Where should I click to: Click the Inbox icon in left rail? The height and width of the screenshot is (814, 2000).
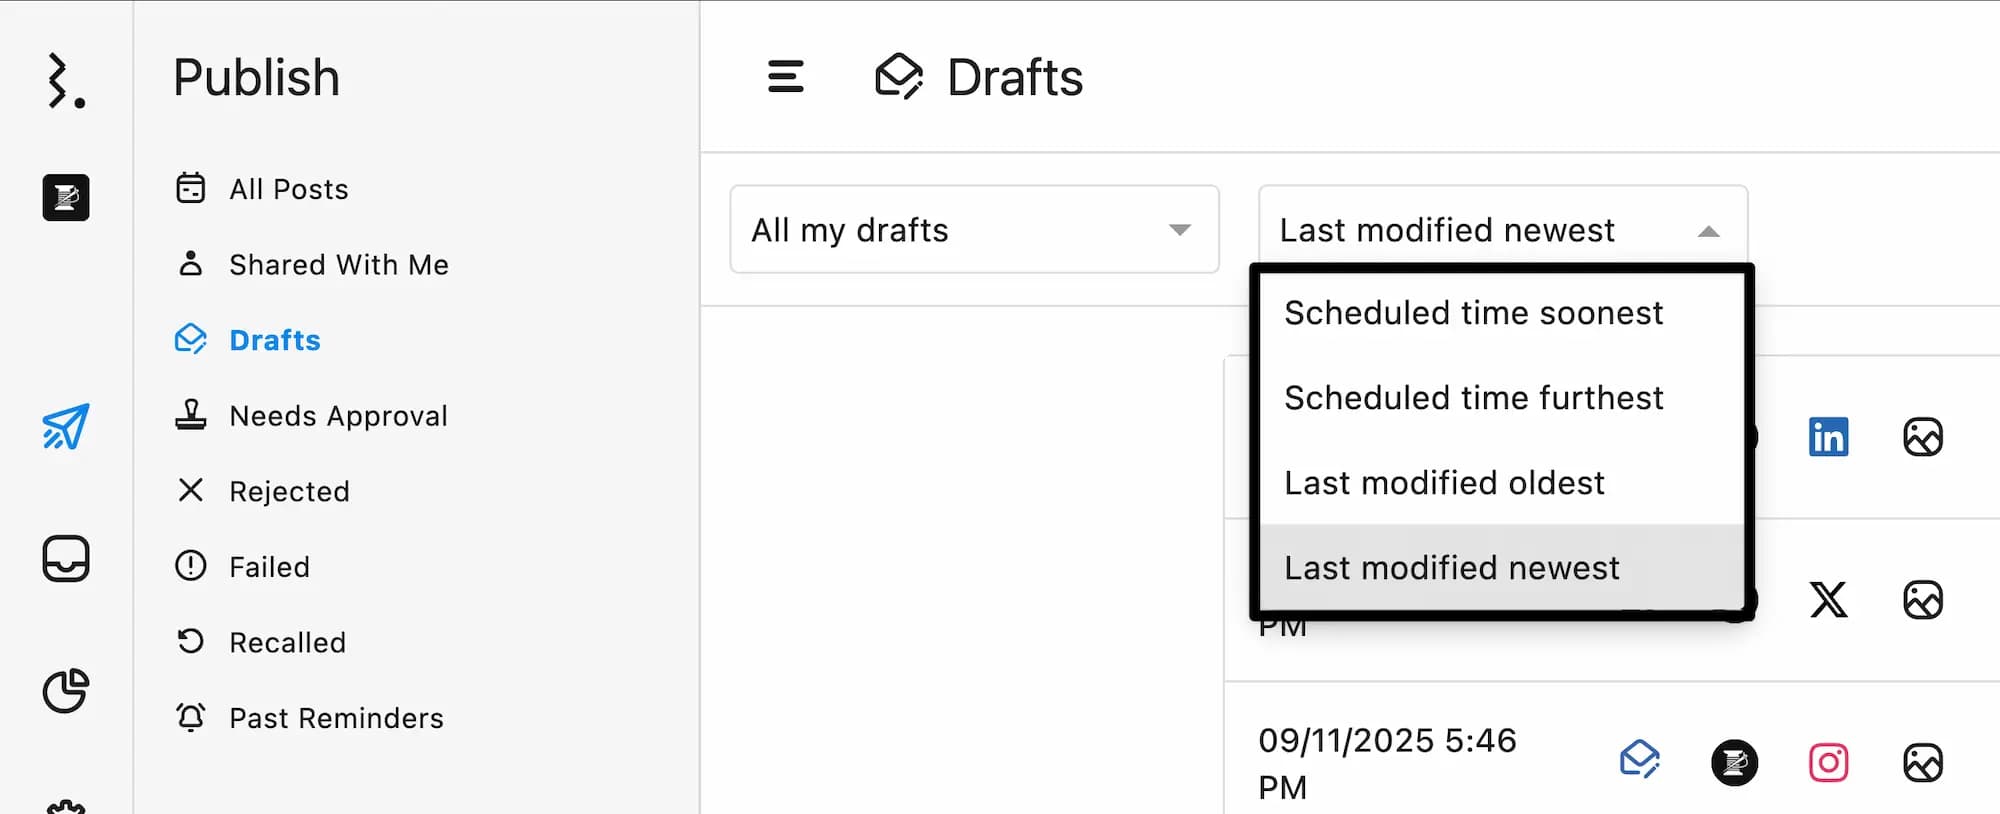[x=66, y=558]
